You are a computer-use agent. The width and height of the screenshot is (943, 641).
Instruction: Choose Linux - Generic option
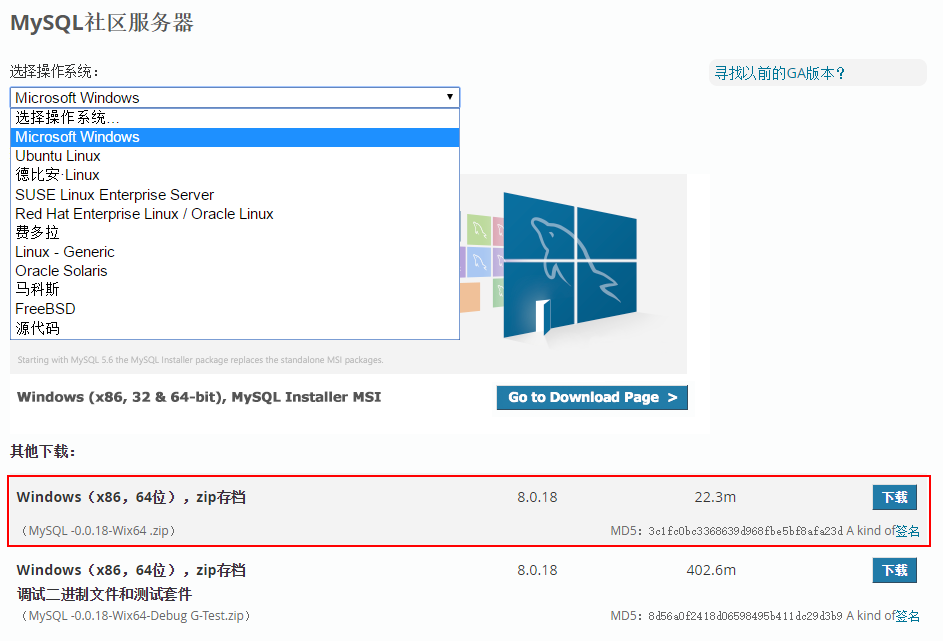[x=235, y=252]
